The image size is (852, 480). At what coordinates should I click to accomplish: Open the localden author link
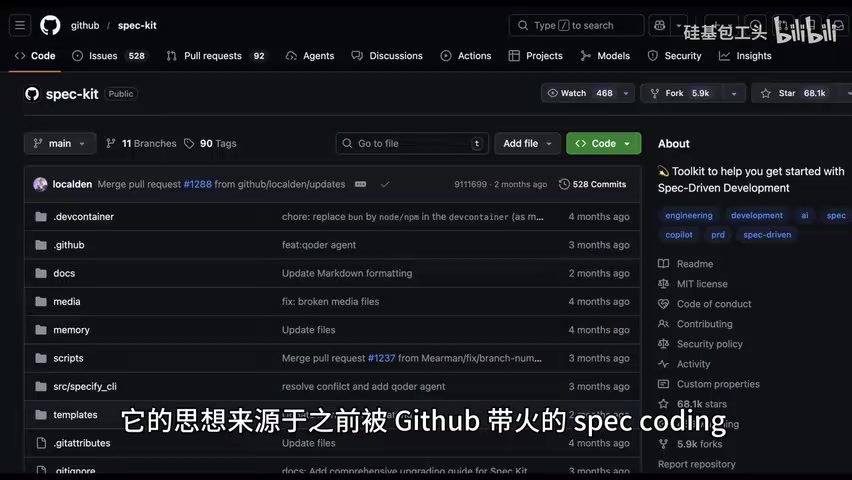(72, 184)
